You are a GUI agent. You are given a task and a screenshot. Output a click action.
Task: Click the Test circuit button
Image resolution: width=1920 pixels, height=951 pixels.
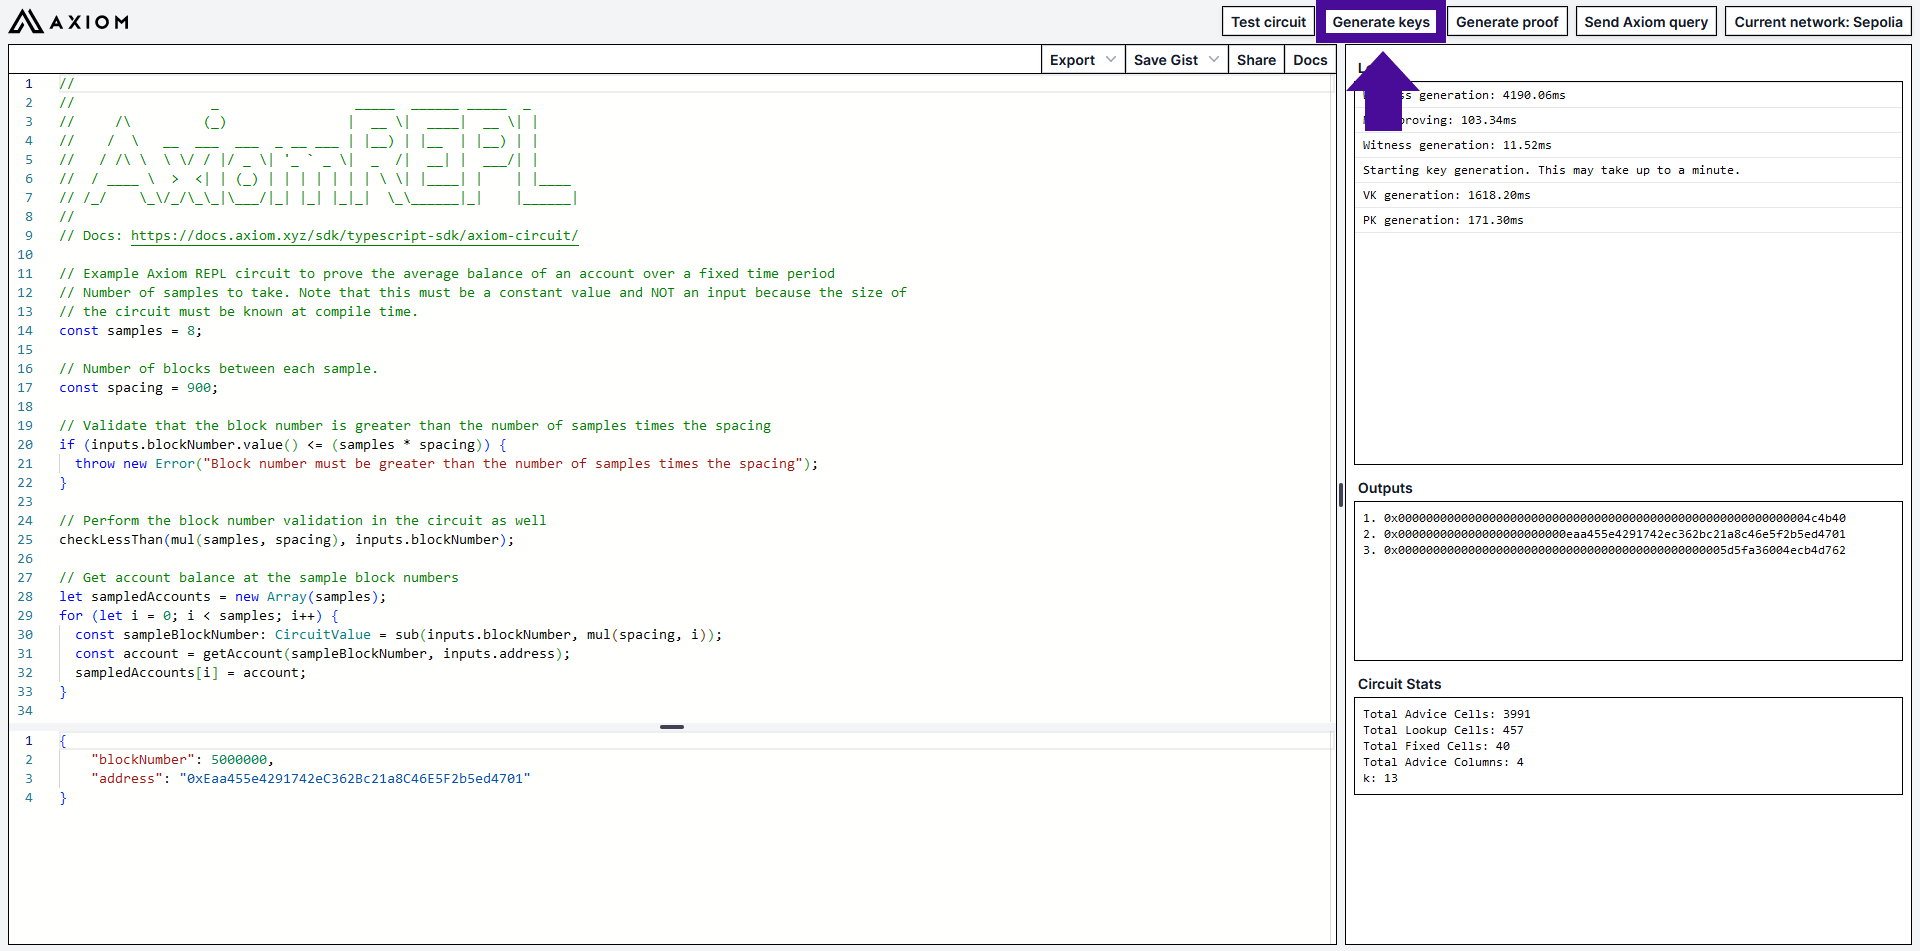(1268, 22)
